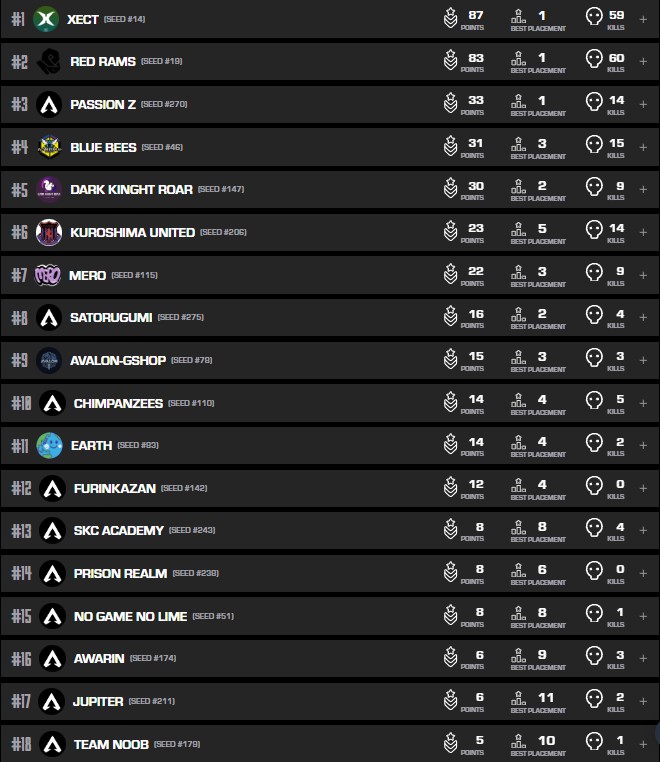Expand the XECT row with plus
660x762 pixels.
point(643,19)
